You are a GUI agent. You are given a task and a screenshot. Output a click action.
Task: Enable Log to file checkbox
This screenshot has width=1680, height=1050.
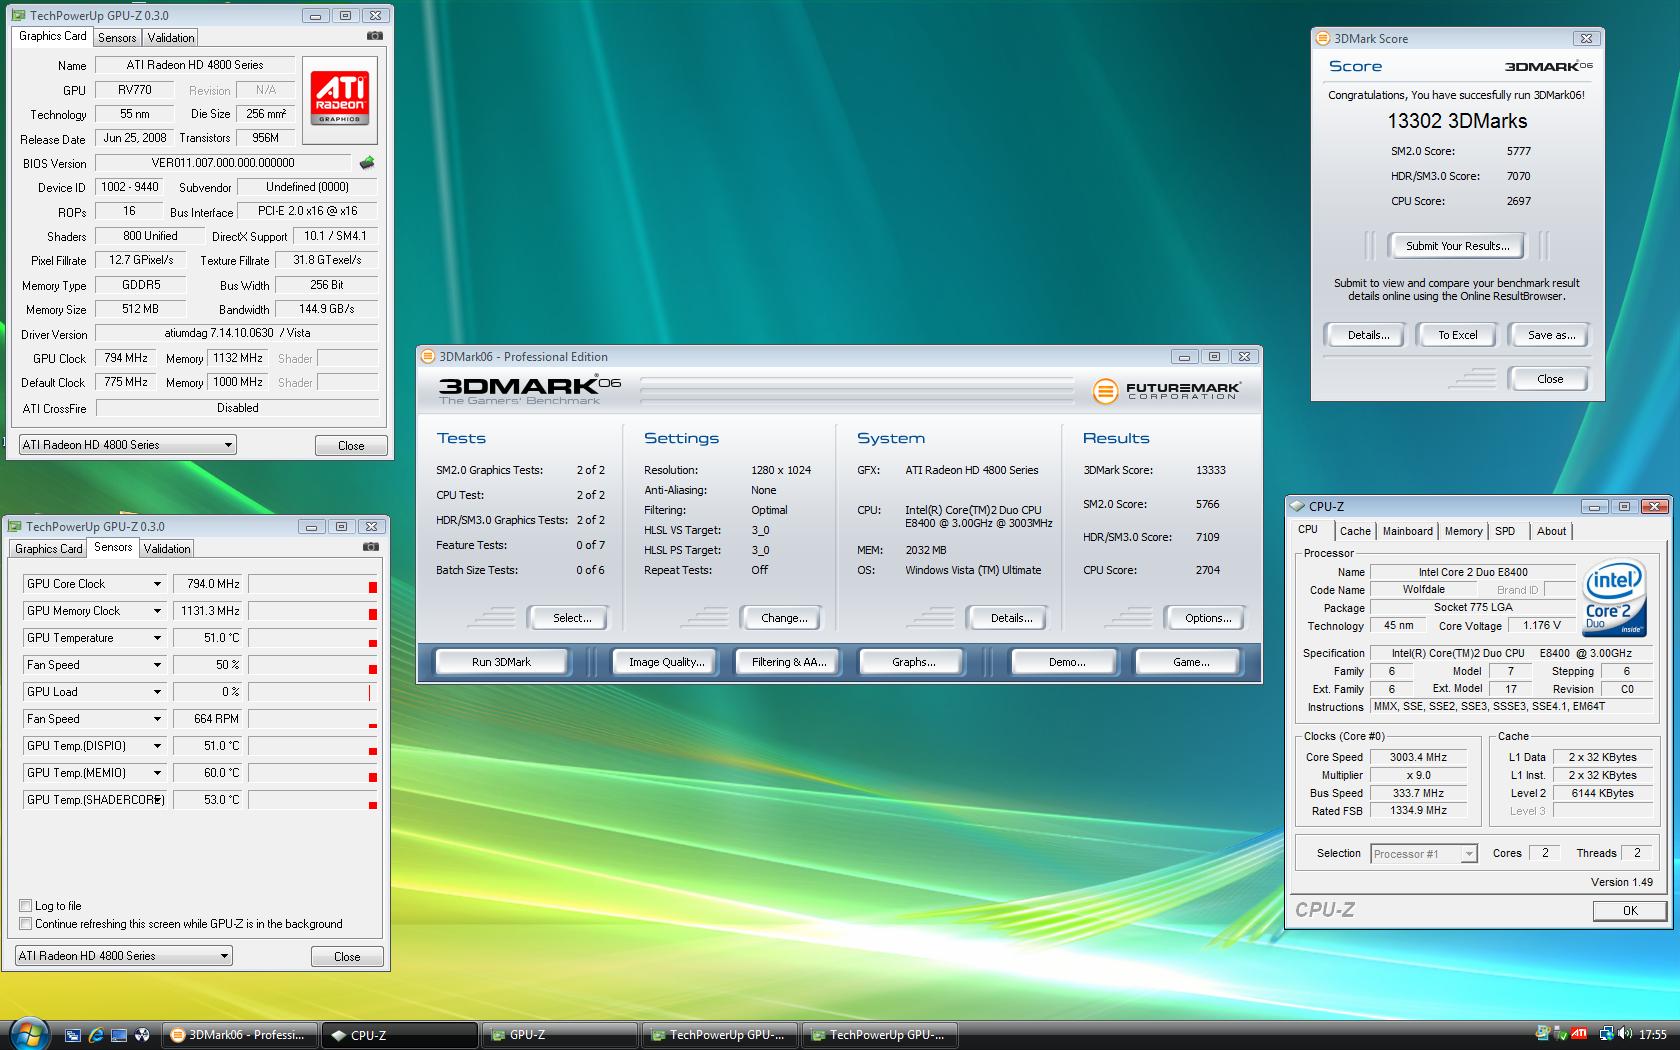(26, 906)
